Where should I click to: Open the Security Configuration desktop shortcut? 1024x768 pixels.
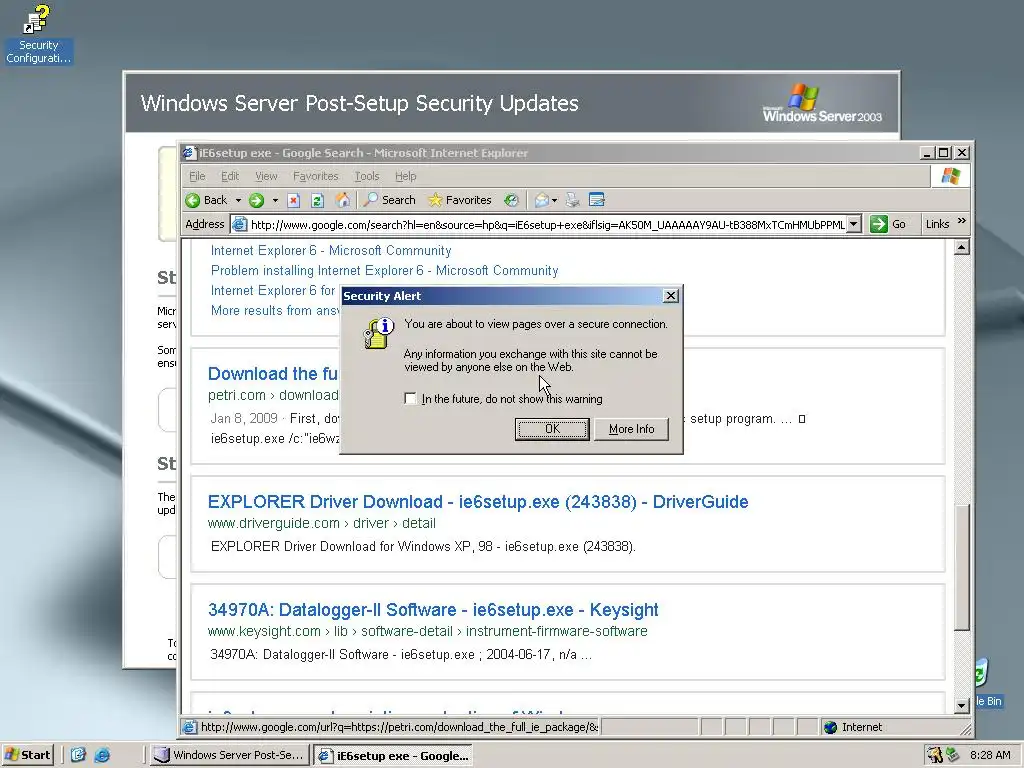click(38, 34)
